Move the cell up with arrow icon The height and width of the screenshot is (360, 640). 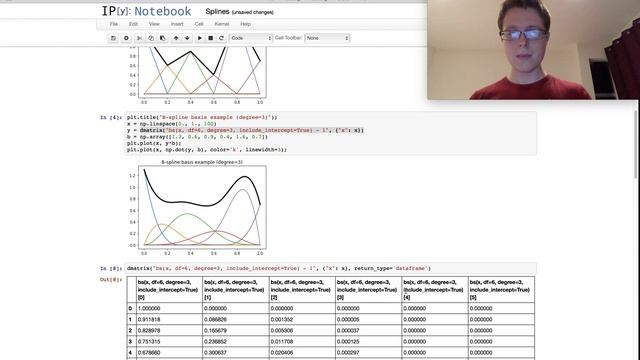pyautogui.click(x=176, y=38)
